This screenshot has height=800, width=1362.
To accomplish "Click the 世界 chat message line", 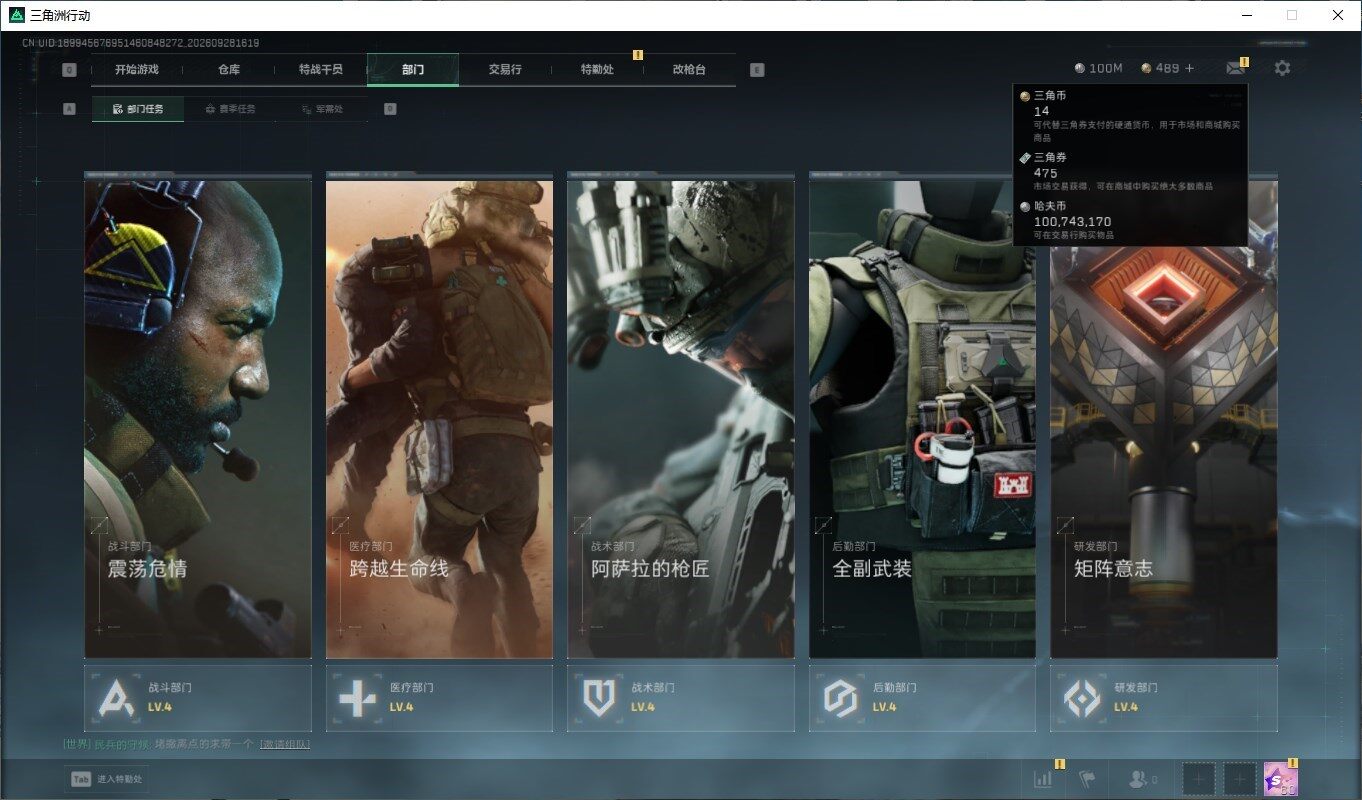I will pyautogui.click(x=186, y=745).
